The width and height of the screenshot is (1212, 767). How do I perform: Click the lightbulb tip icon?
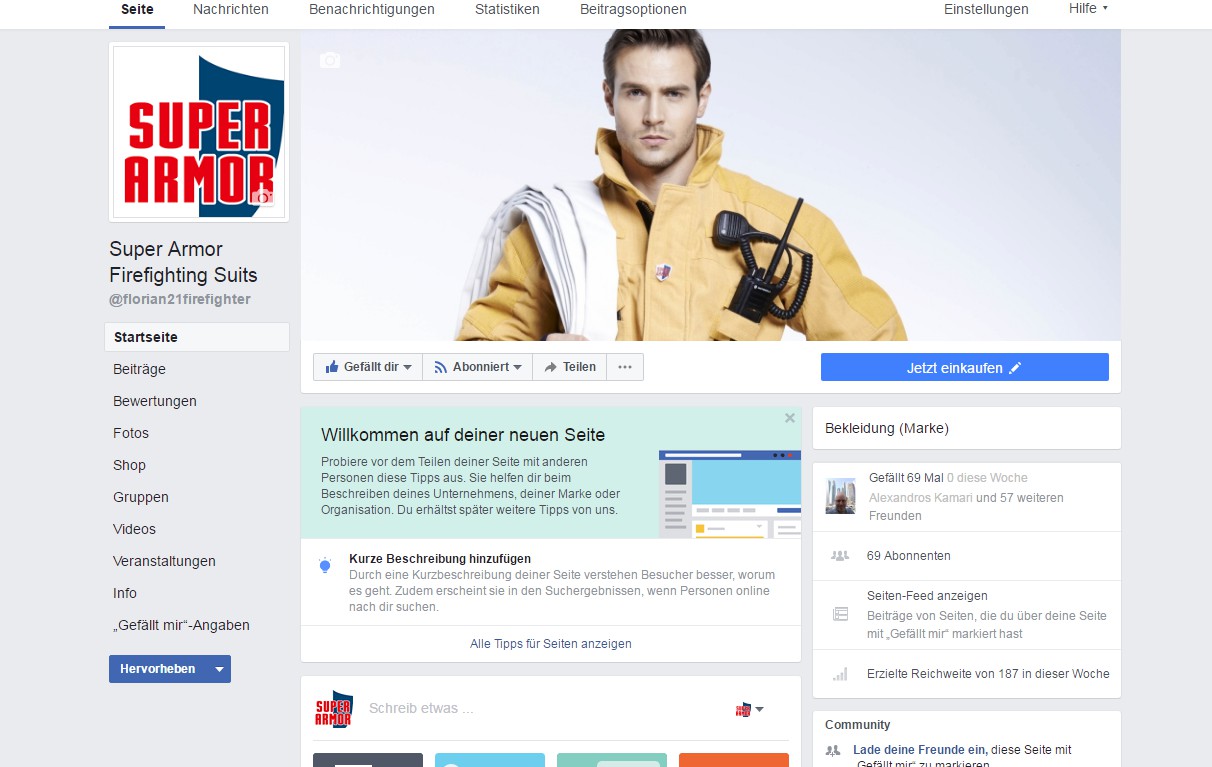point(324,566)
